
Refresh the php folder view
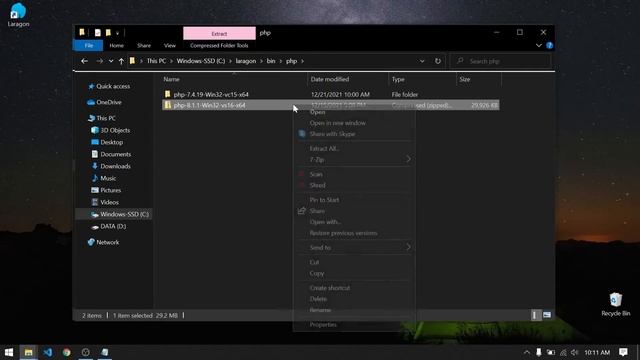438,61
